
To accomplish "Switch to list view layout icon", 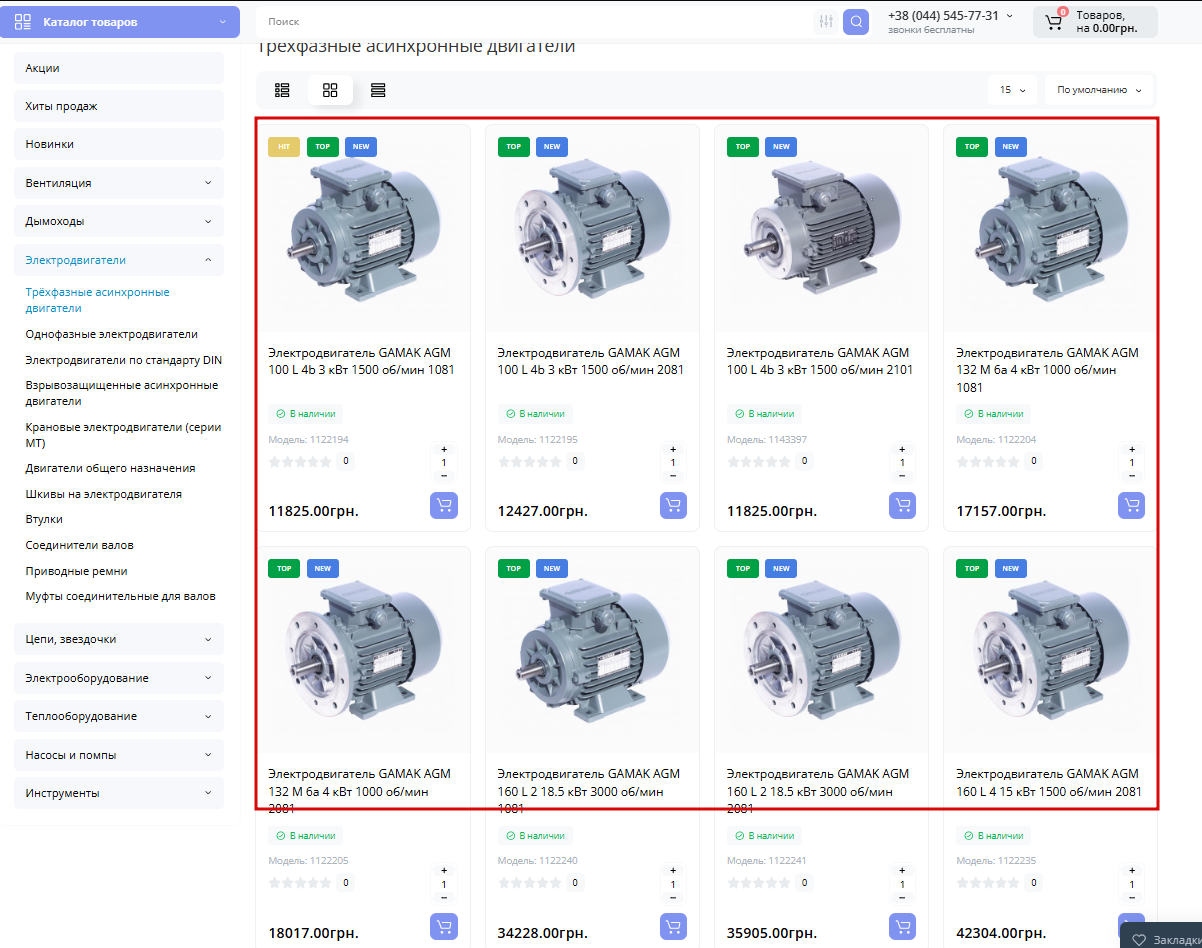I will click(x=282, y=90).
